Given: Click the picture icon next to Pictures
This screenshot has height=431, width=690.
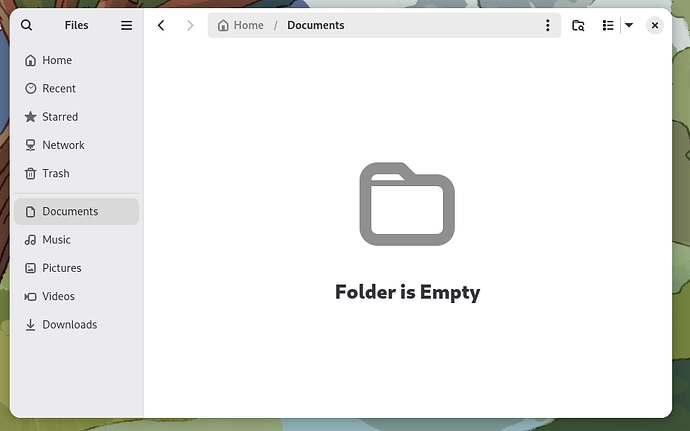Looking at the screenshot, I should tap(30, 268).
